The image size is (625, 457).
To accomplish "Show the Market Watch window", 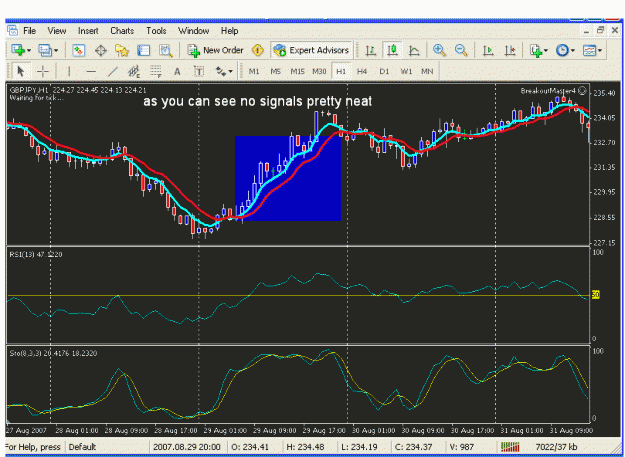I will [79, 50].
